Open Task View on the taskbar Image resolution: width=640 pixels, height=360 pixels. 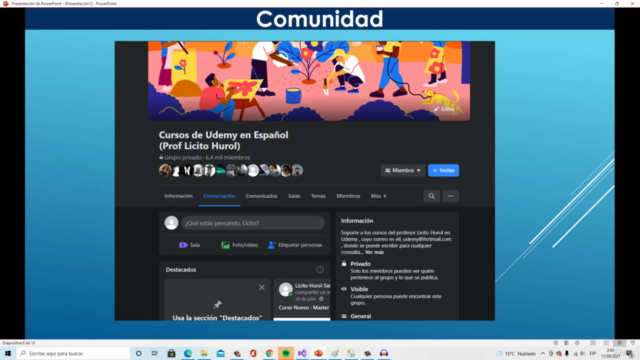[x=155, y=353]
